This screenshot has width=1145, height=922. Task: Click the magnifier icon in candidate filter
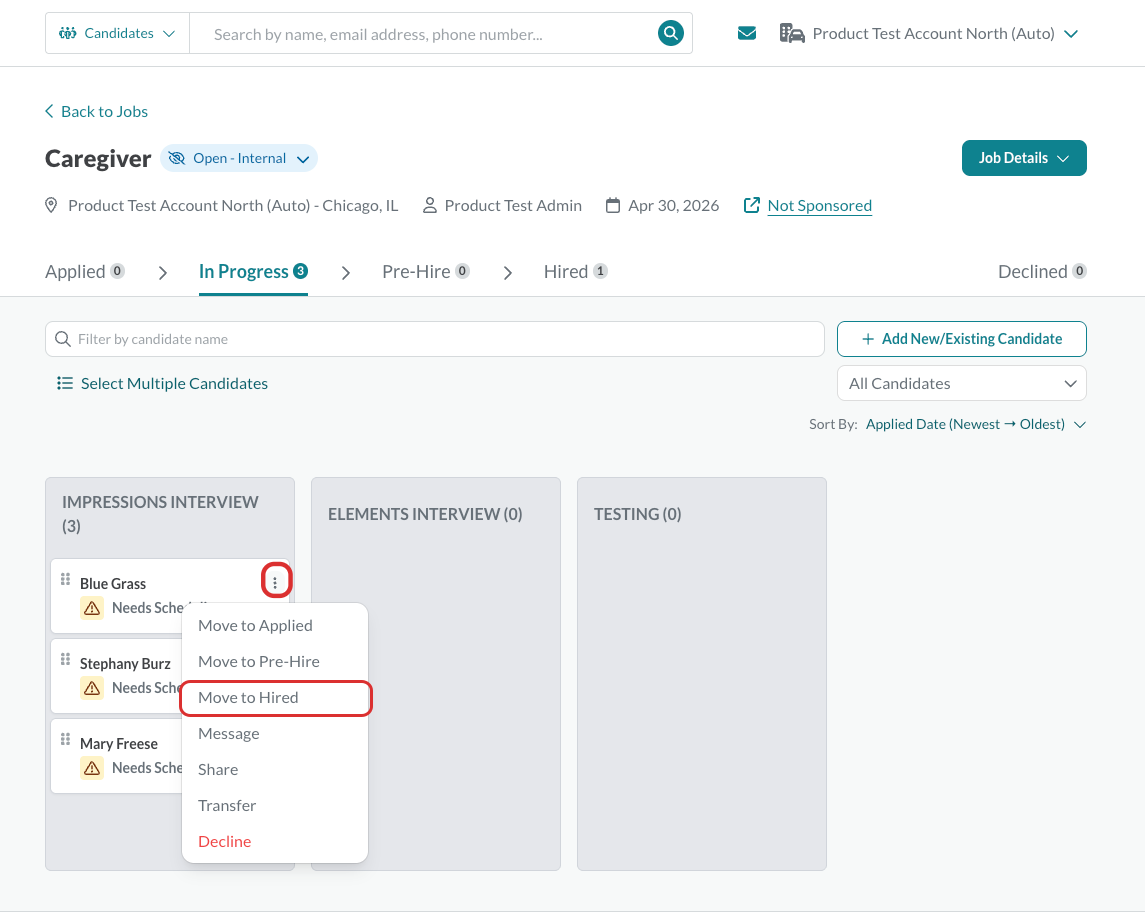63,339
